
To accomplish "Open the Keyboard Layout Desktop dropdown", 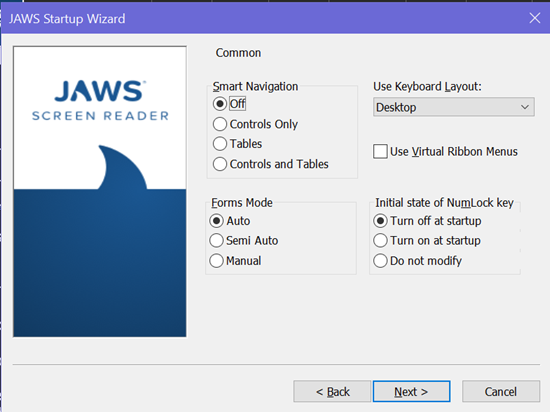I will click(454, 107).
